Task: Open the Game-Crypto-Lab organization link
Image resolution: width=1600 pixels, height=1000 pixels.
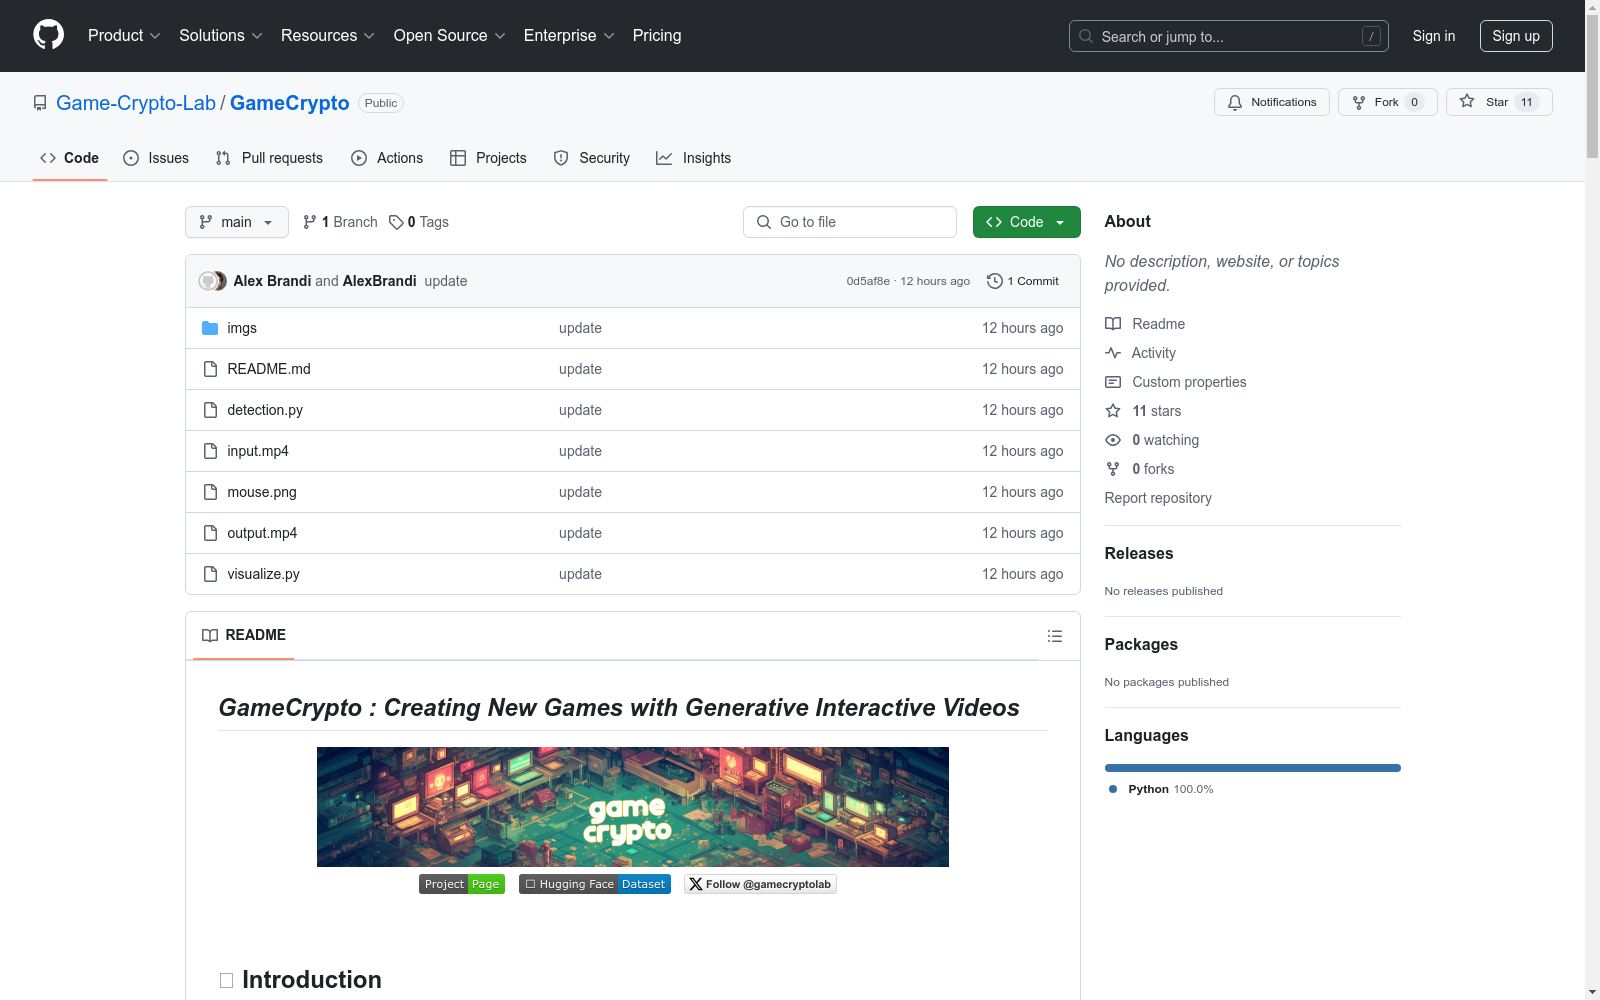Action: click(136, 103)
